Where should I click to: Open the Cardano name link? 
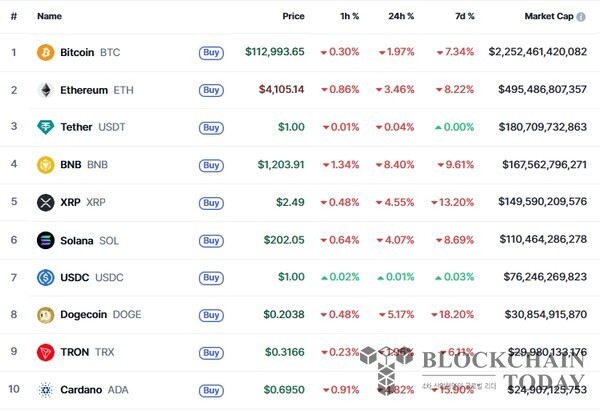[x=81, y=389]
